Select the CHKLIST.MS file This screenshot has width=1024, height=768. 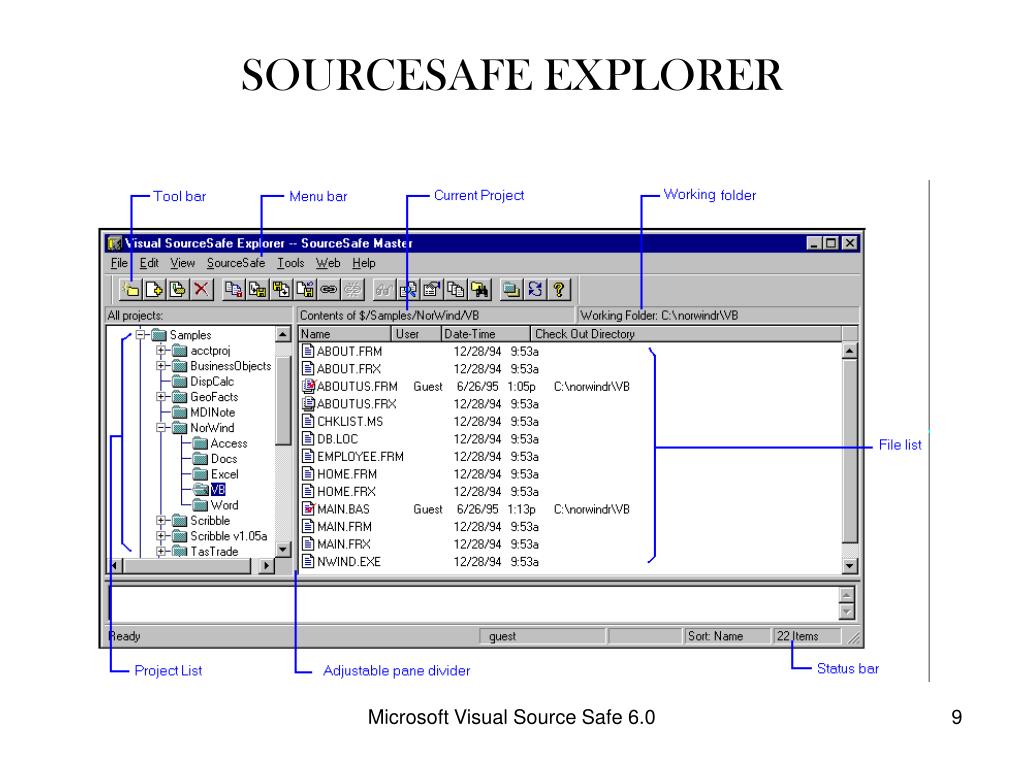click(350, 421)
